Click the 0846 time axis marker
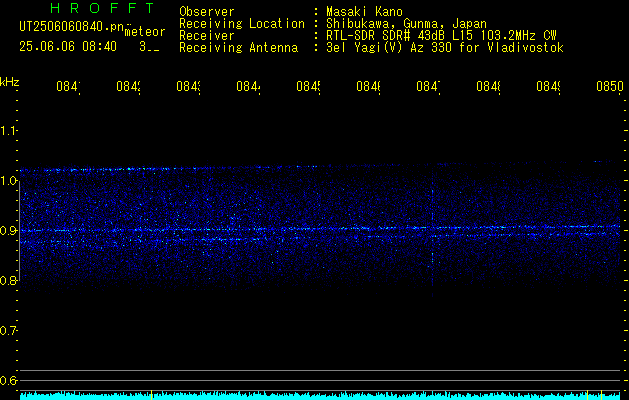 [368, 87]
